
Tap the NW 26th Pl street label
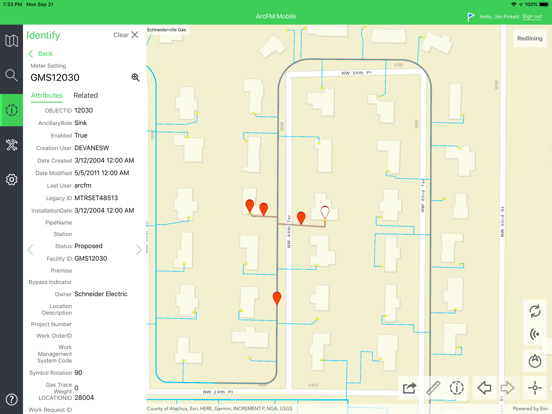[x=356, y=73]
